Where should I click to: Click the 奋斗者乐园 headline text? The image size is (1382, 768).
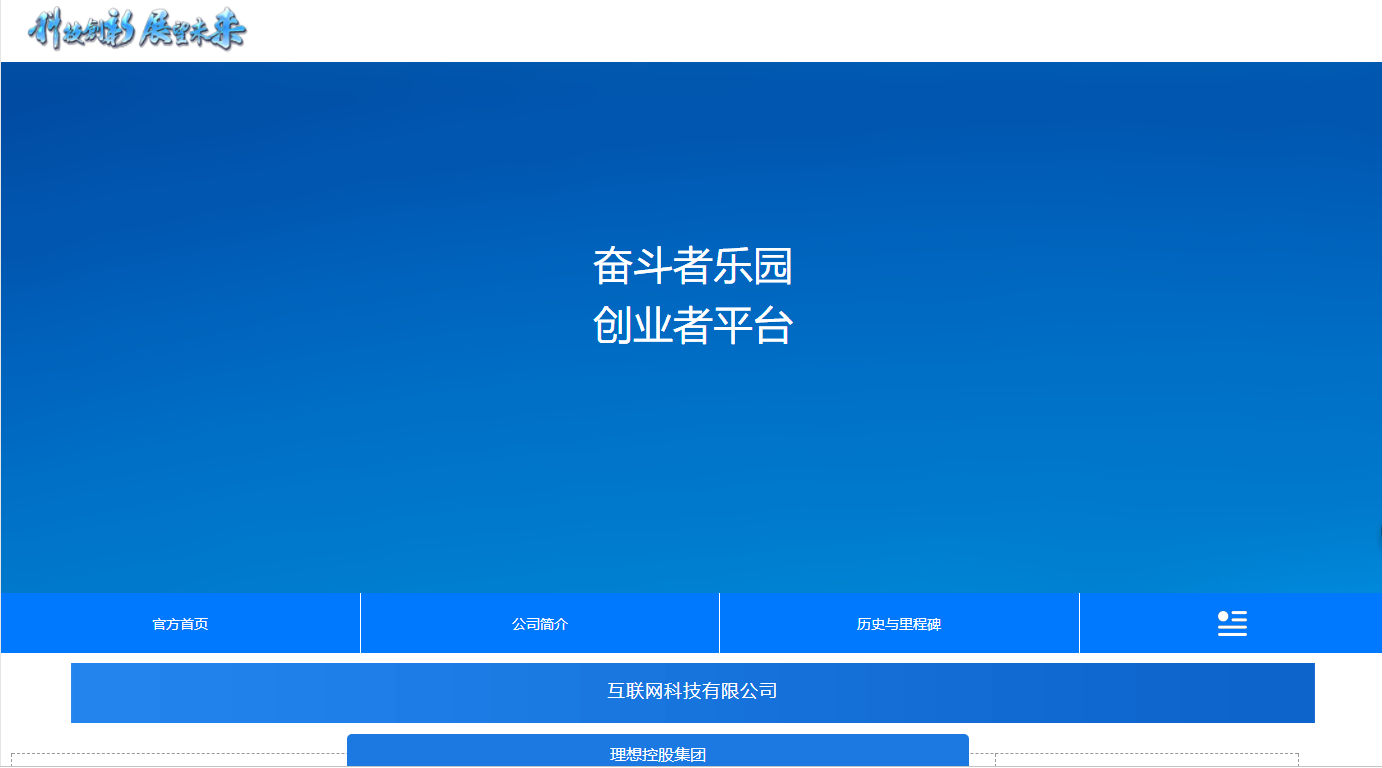(692, 267)
